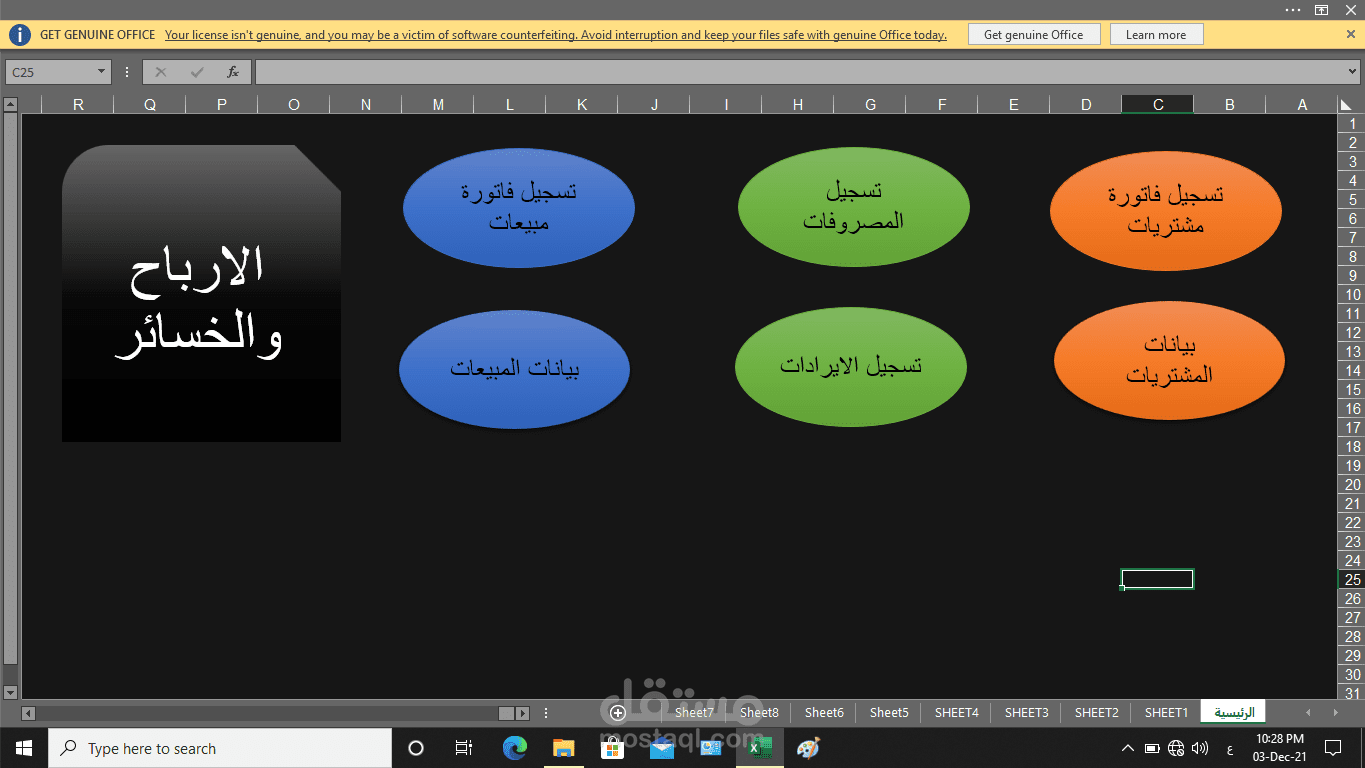Image resolution: width=1365 pixels, height=768 pixels.
Task: Open the Paint app from the taskbar
Action: pos(808,747)
